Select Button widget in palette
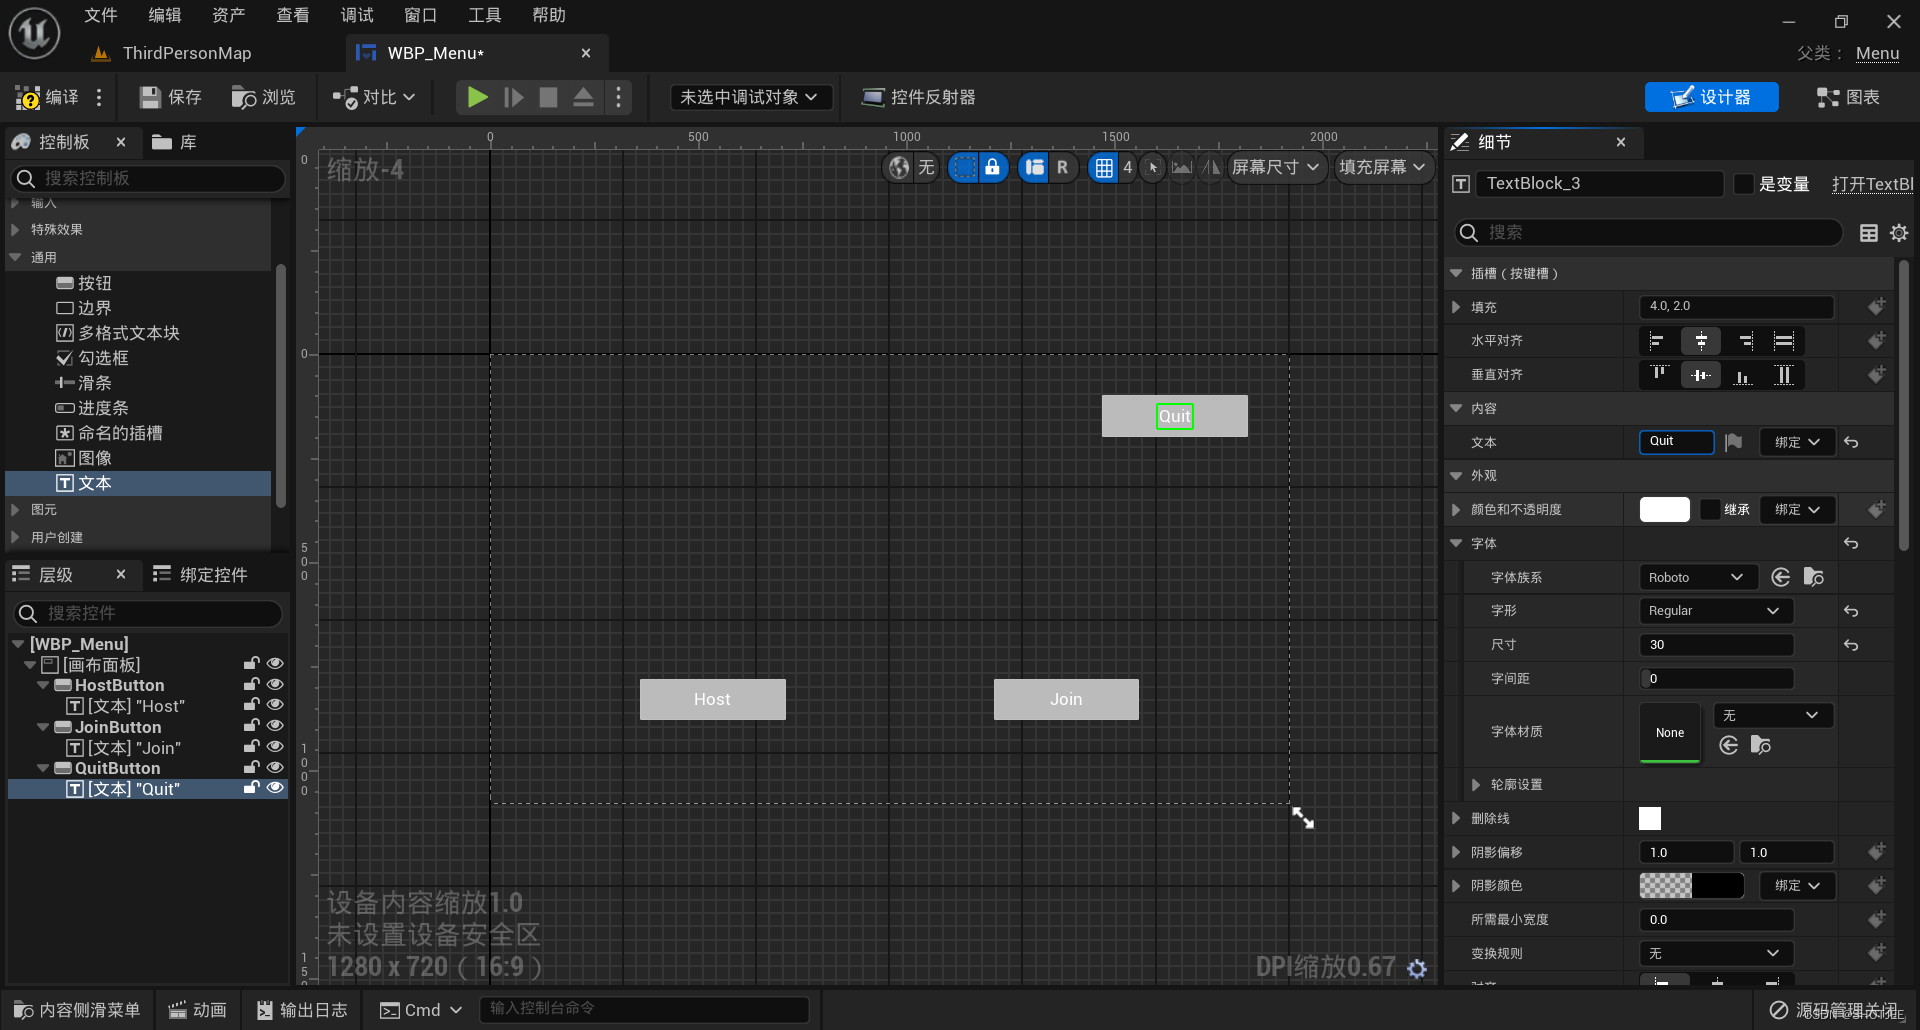 pos(85,283)
